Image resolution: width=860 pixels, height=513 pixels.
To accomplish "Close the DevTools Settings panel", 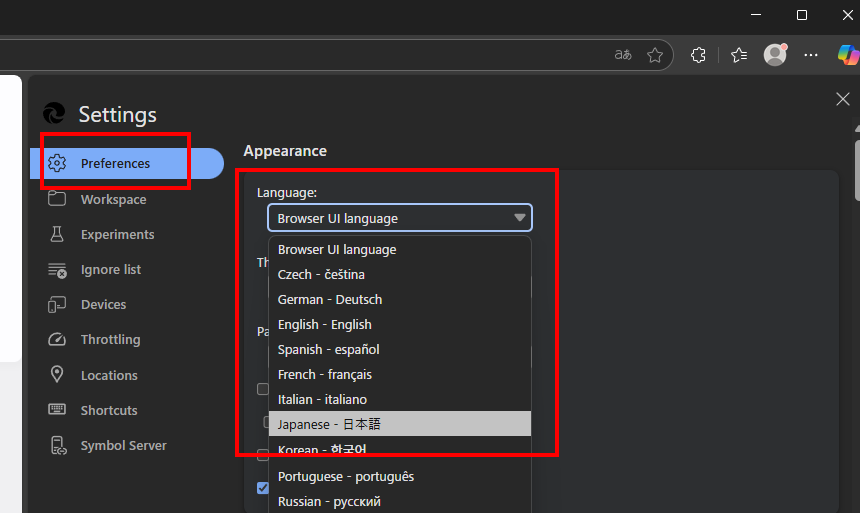I will pos(842,98).
